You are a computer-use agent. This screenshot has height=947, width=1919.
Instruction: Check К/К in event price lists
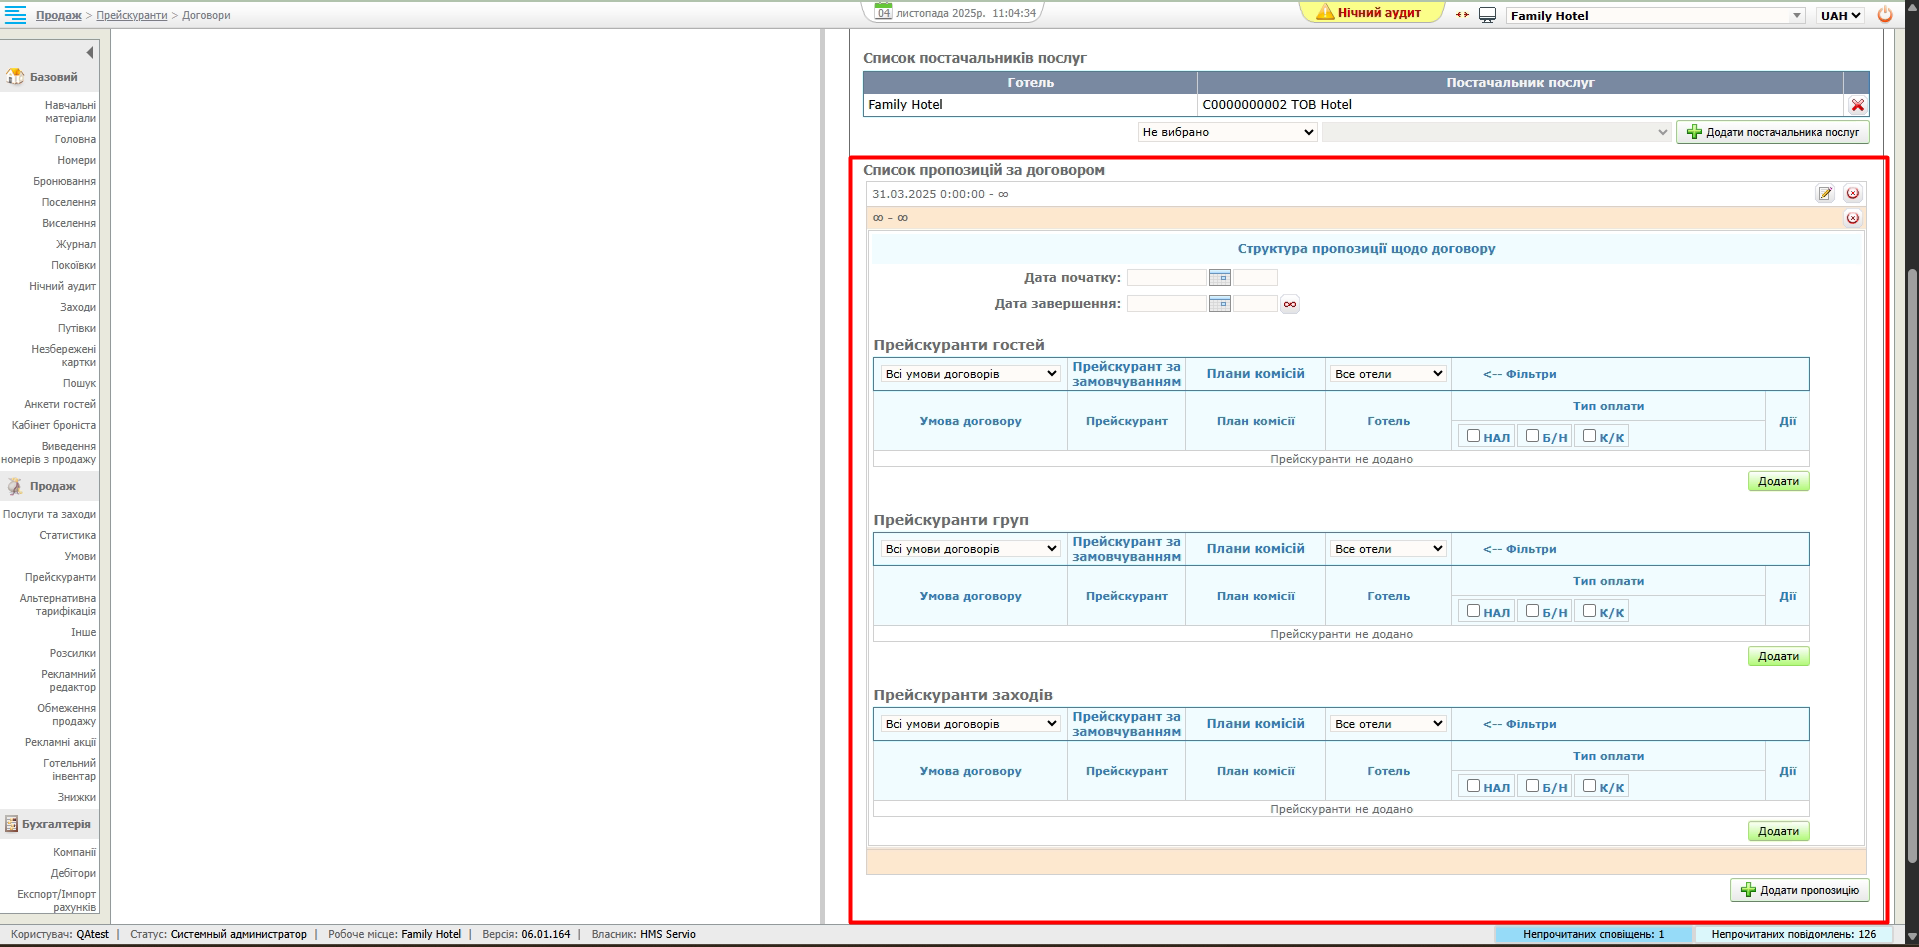tap(1589, 786)
